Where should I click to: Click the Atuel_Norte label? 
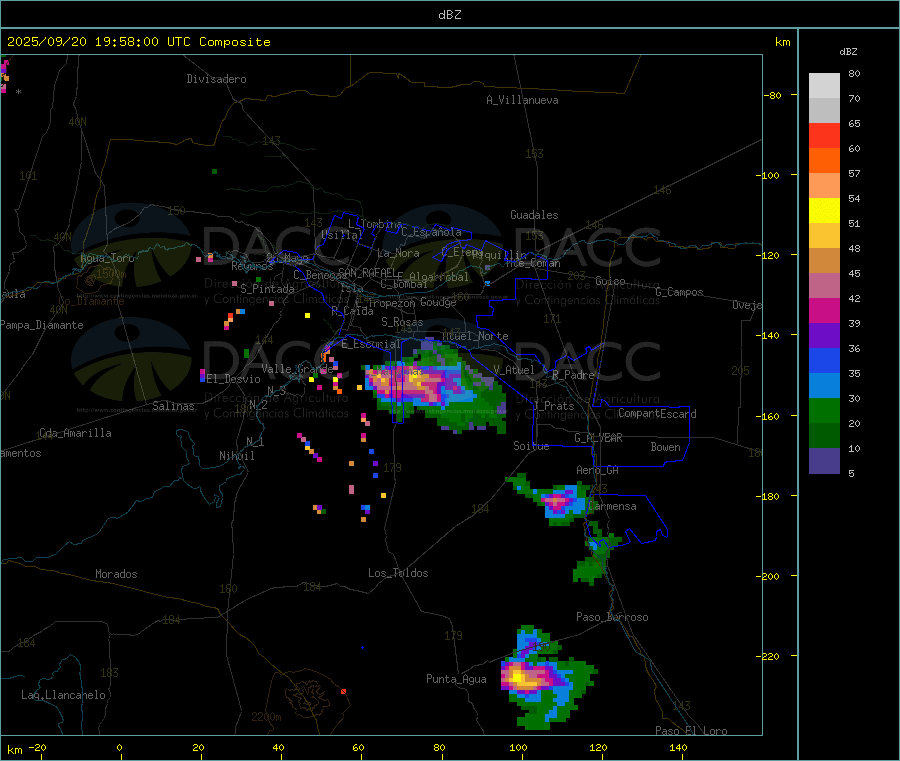[x=475, y=336]
